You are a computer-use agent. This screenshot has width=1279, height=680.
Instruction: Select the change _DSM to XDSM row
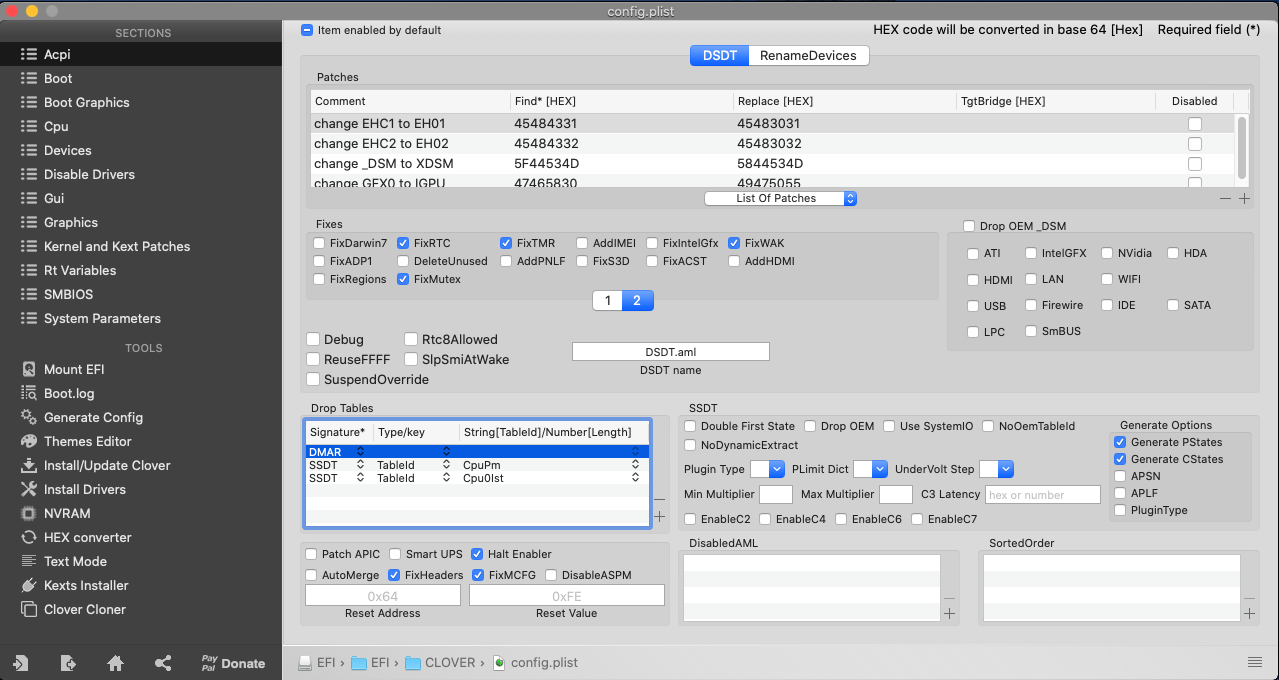(772, 163)
